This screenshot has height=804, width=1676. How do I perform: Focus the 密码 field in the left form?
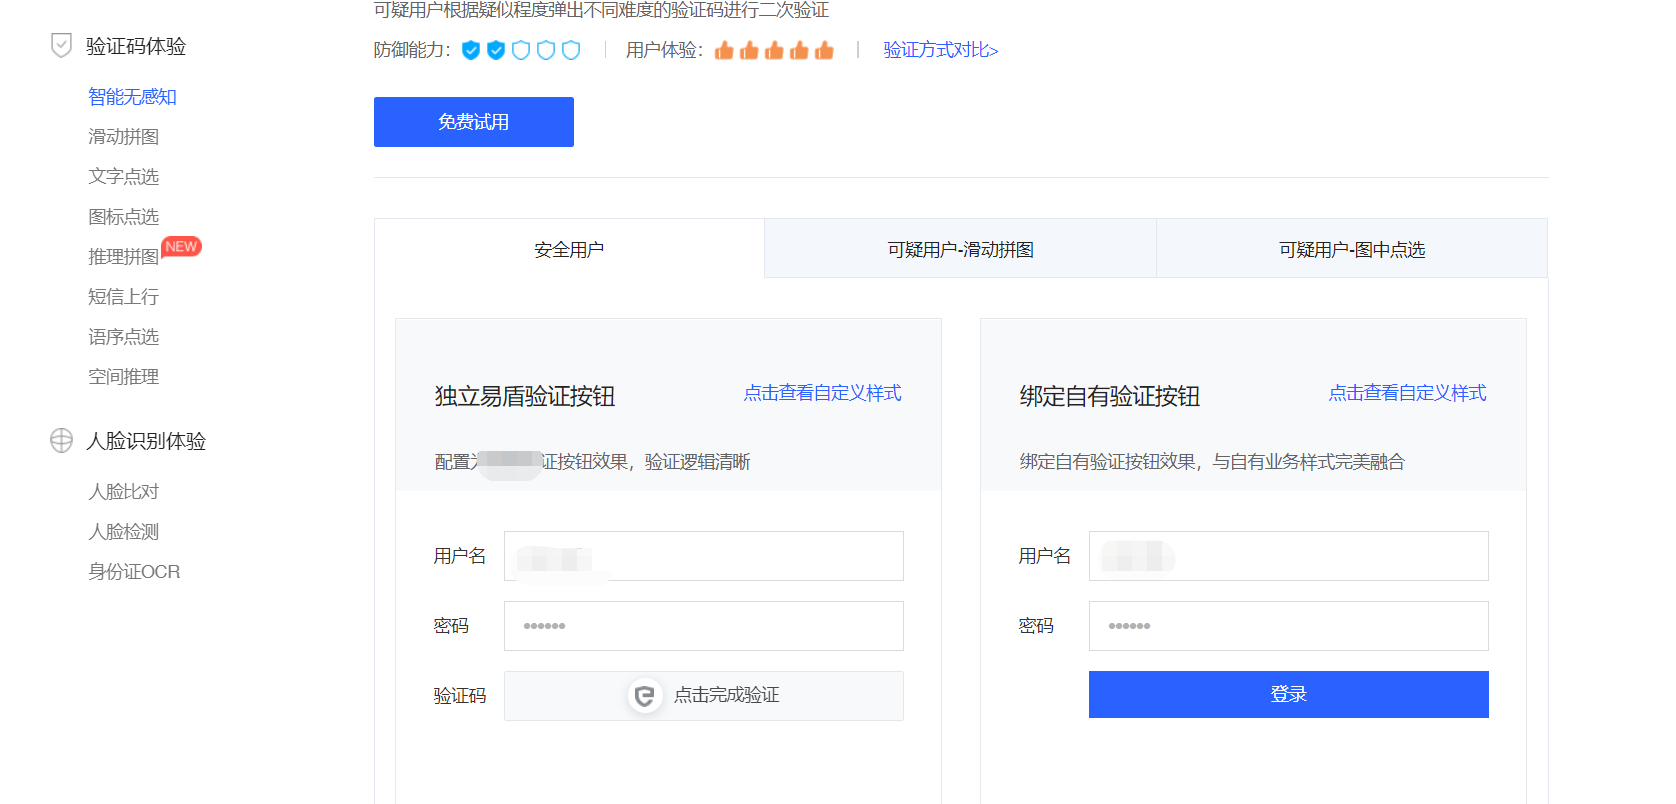703,626
